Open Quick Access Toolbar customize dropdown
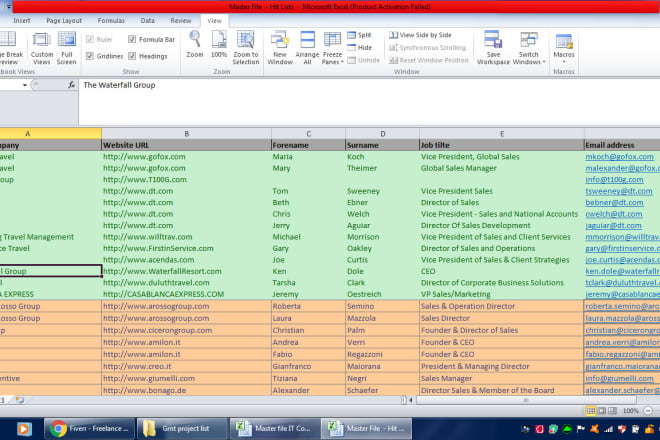The height and width of the screenshot is (440, 660). coord(8,7)
